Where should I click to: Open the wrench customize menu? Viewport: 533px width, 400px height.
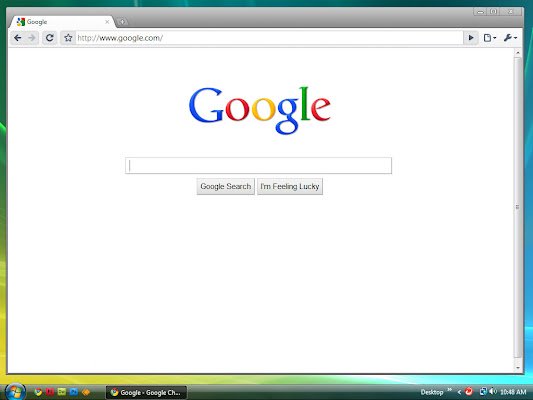[510, 38]
